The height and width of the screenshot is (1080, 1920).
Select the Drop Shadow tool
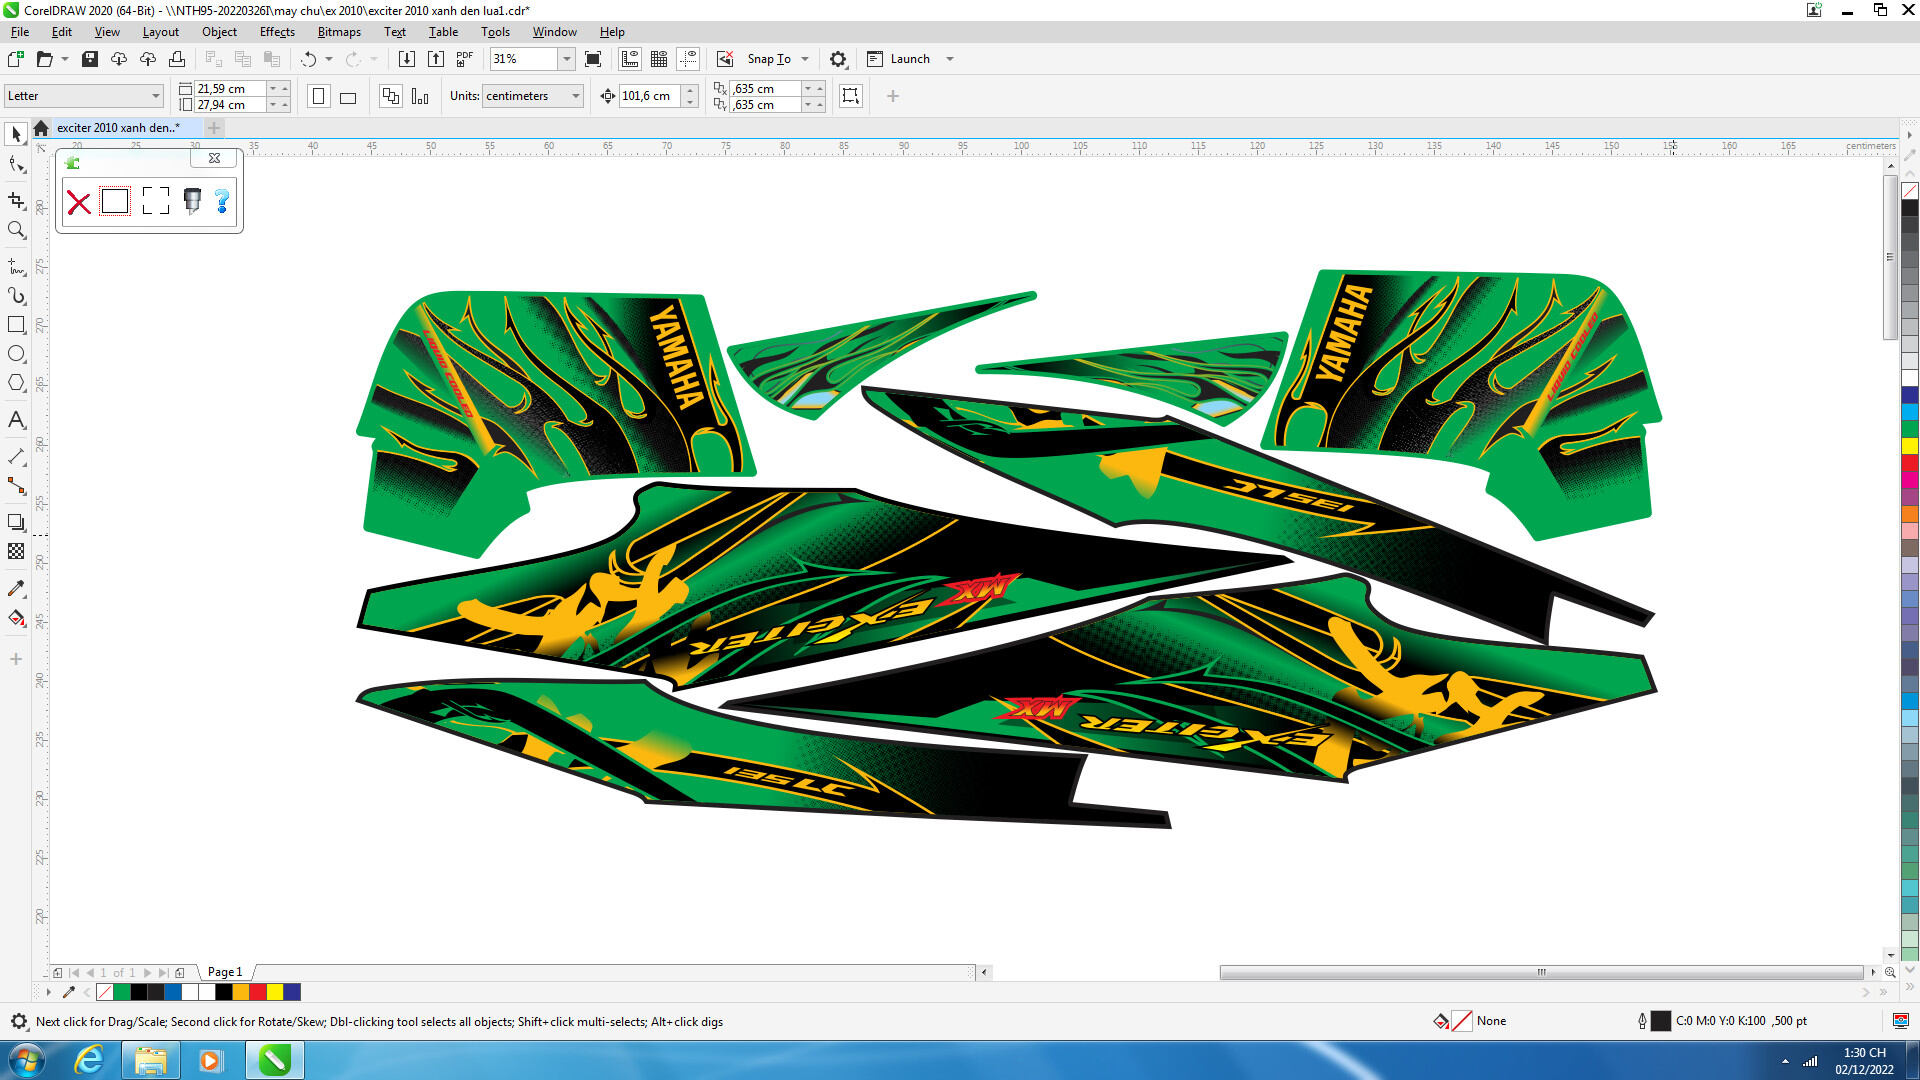[x=16, y=522]
